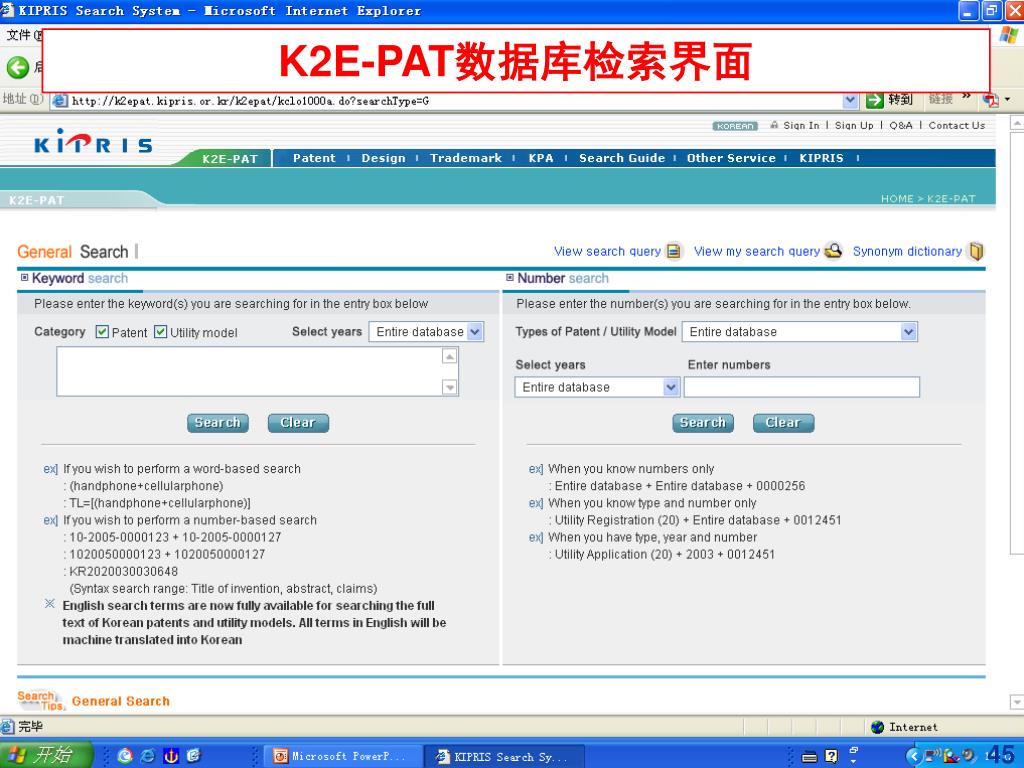
Task: Click the View search query document icon
Action: tap(673, 251)
